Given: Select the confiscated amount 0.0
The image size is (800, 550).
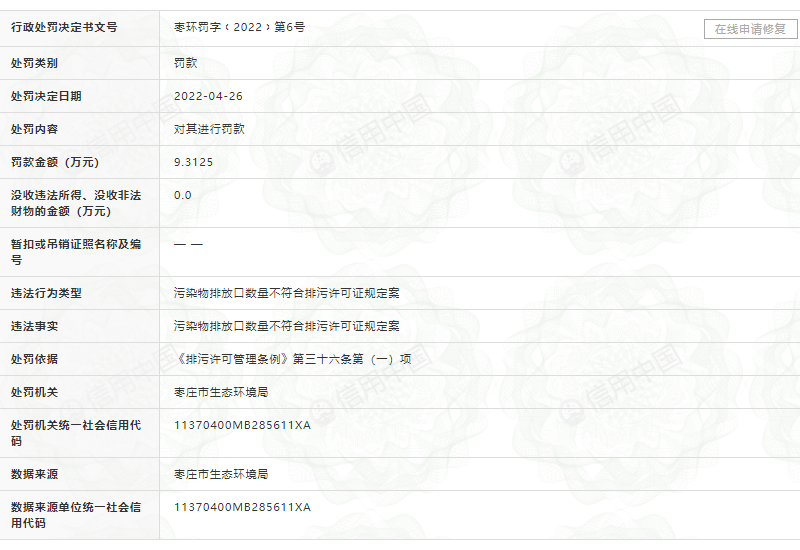Looking at the screenshot, I should [x=183, y=195].
